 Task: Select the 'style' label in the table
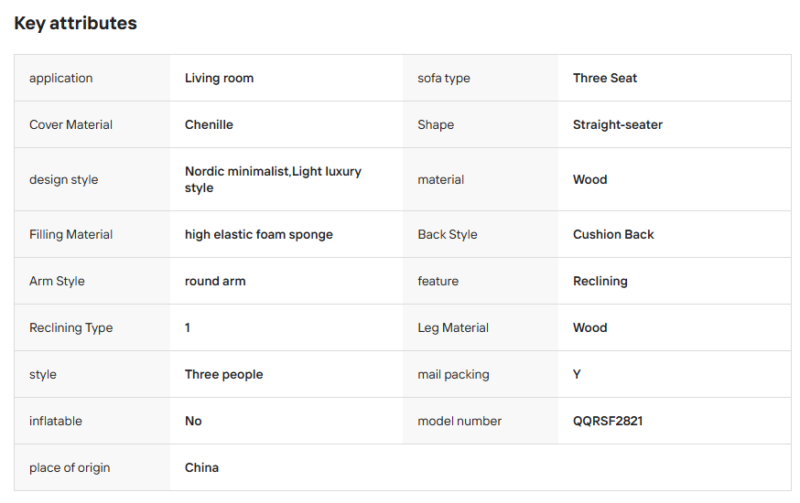pos(43,374)
